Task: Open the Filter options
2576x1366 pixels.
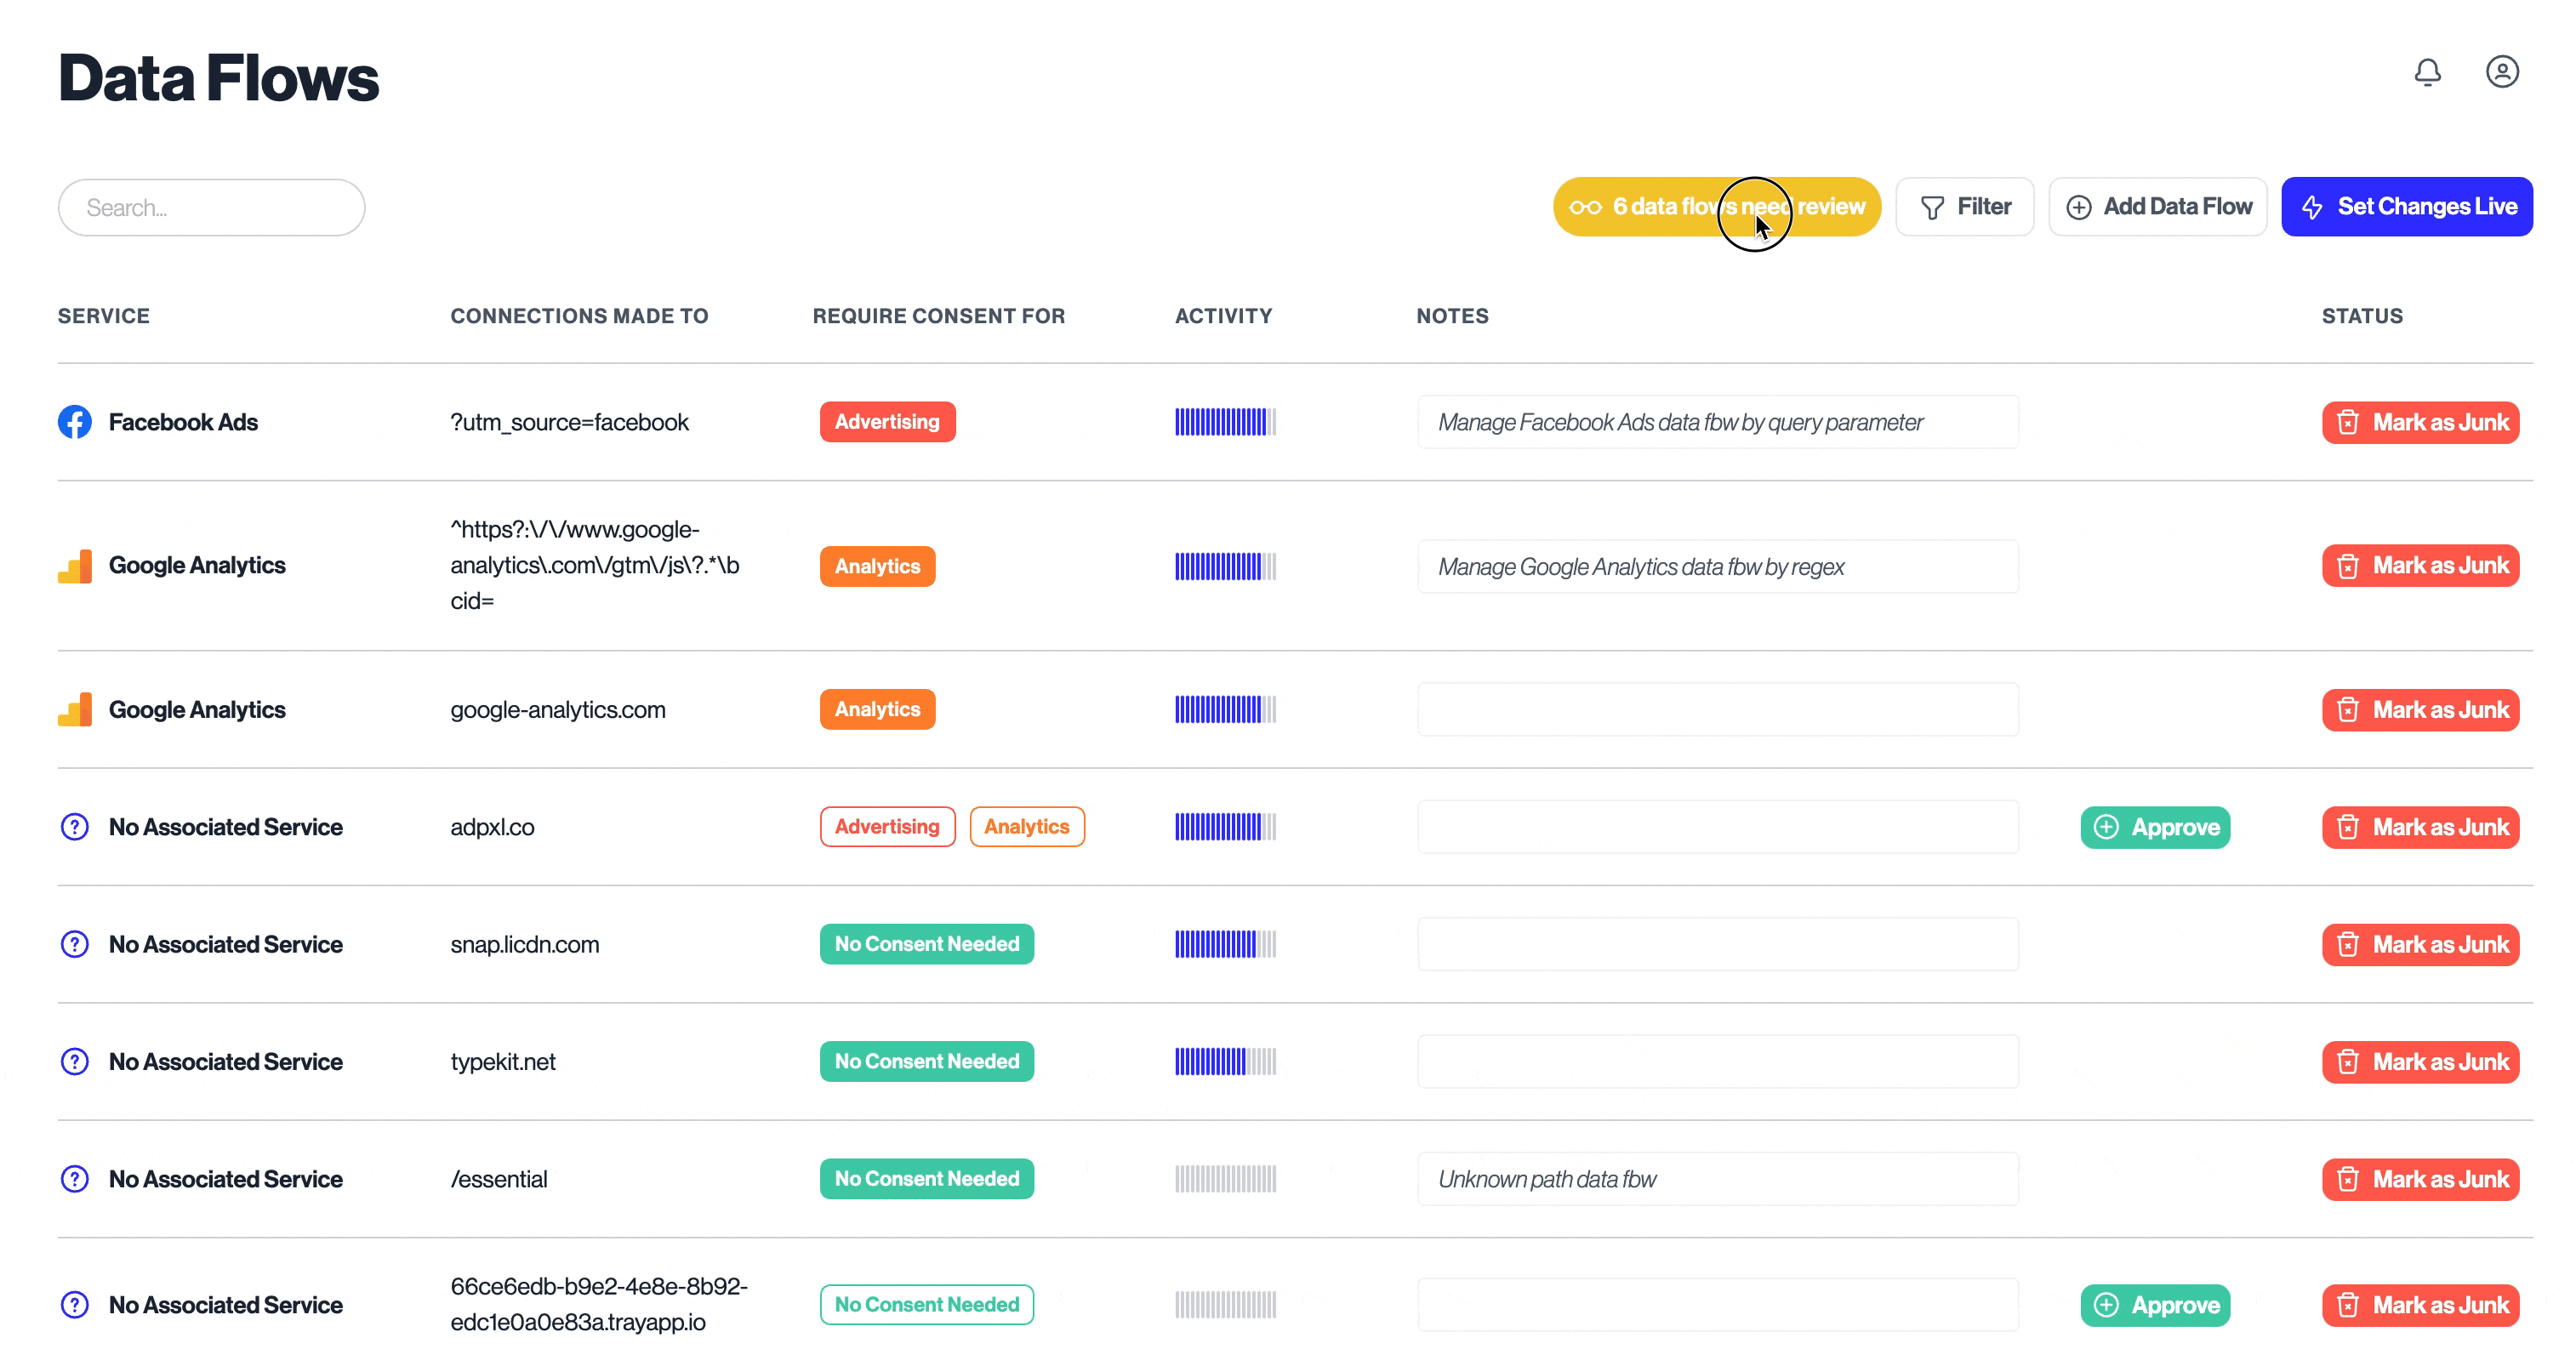Action: click(x=1964, y=207)
